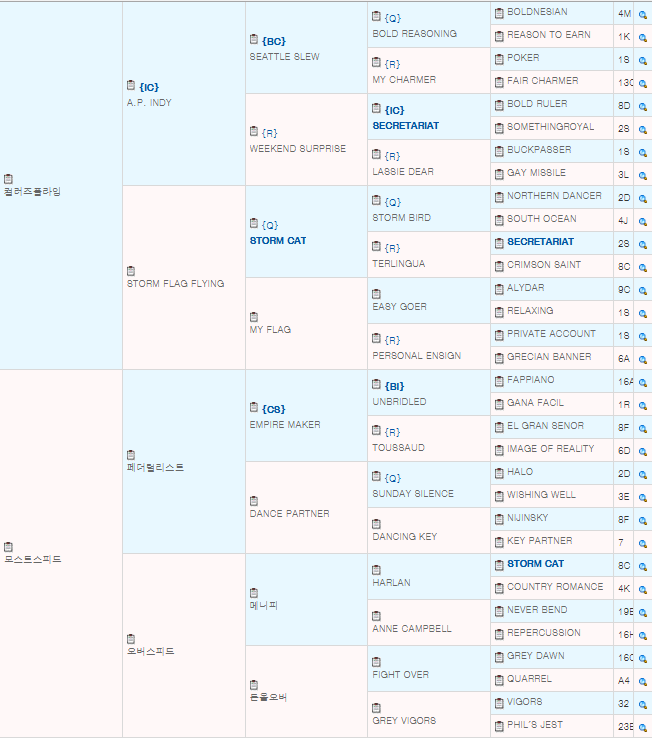The width and height of the screenshot is (652, 738).
Task: Open the clipboard icon above A.P. INDY
Action: [131, 85]
